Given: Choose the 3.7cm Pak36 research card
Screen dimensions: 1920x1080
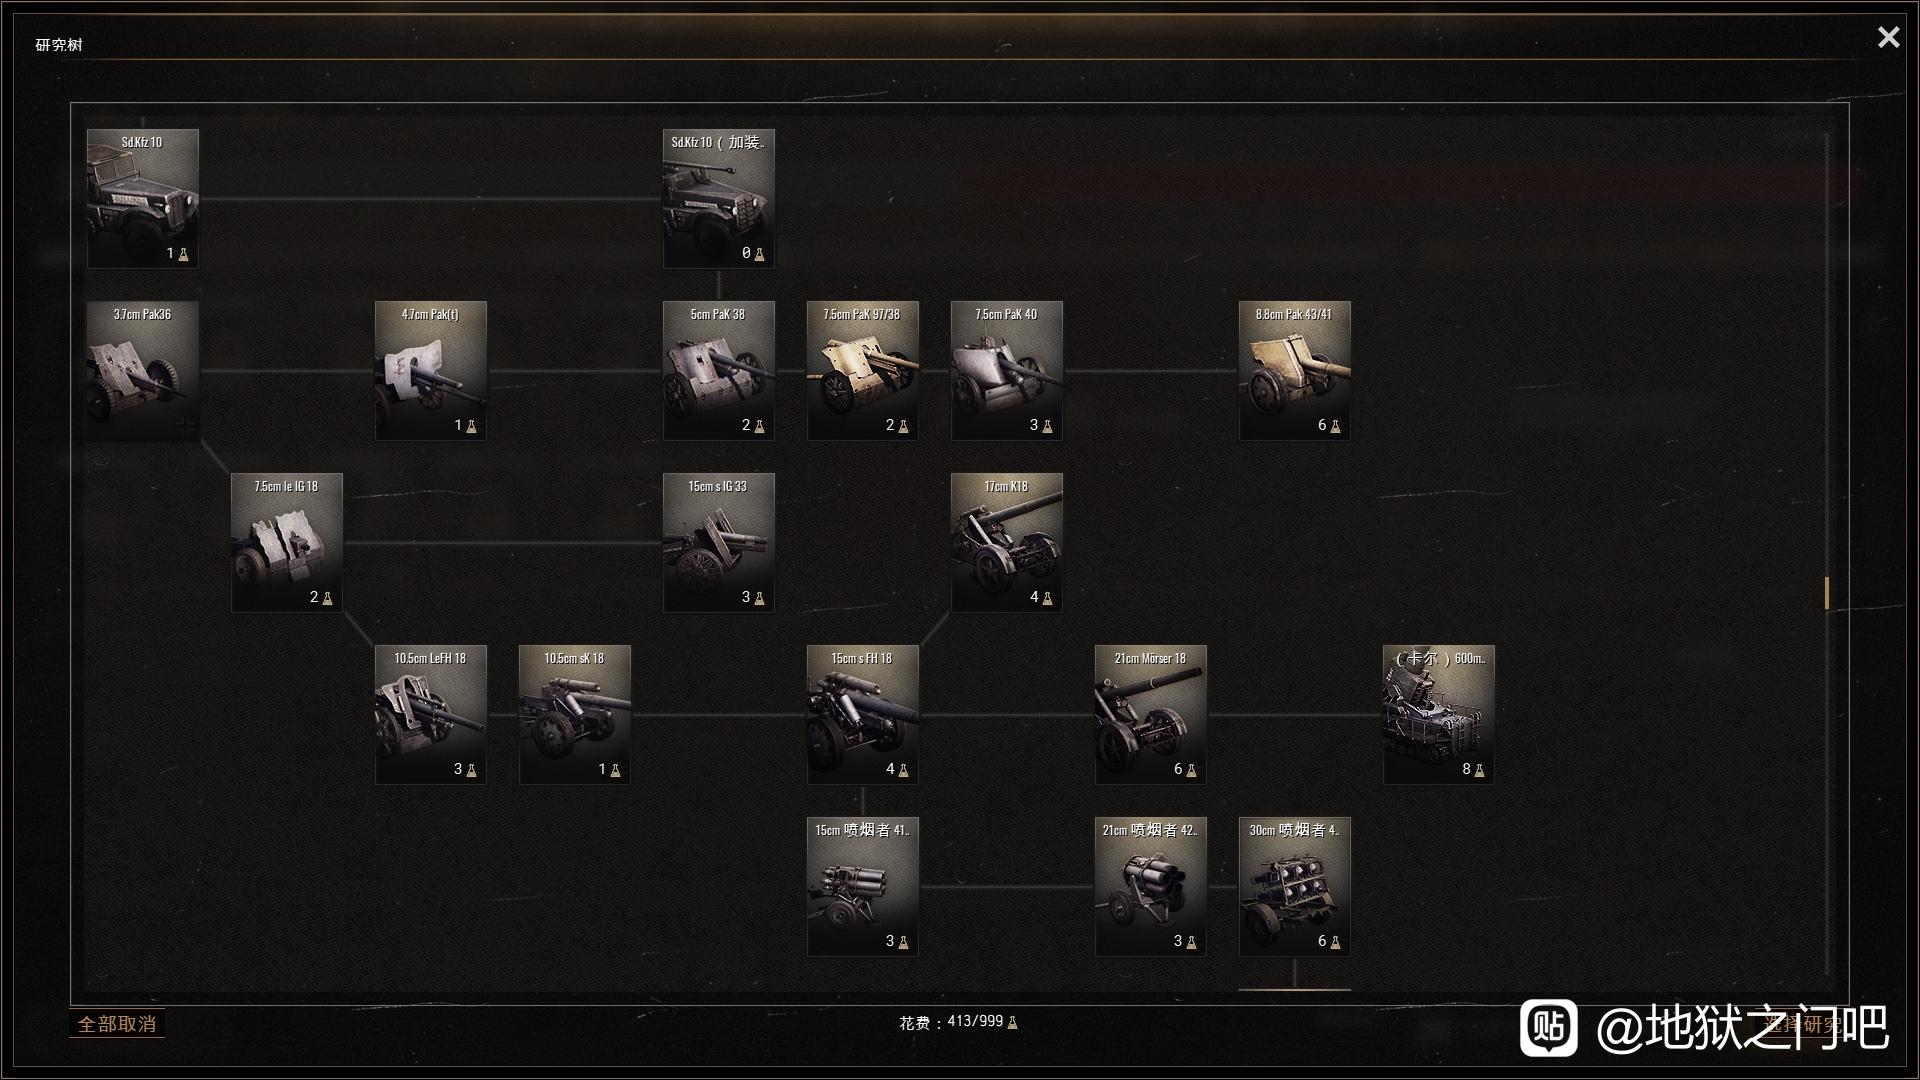Looking at the screenshot, I should [142, 371].
